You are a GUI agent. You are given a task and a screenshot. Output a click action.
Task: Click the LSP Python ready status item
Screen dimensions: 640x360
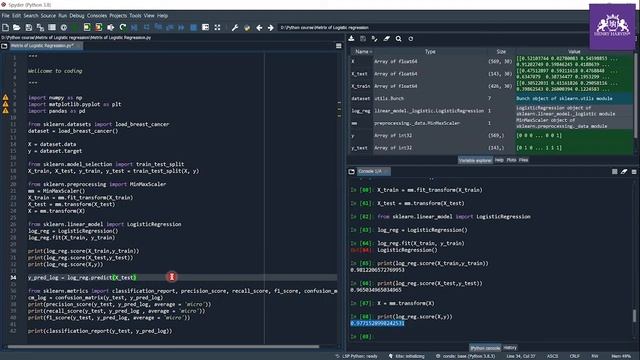pos(356,356)
